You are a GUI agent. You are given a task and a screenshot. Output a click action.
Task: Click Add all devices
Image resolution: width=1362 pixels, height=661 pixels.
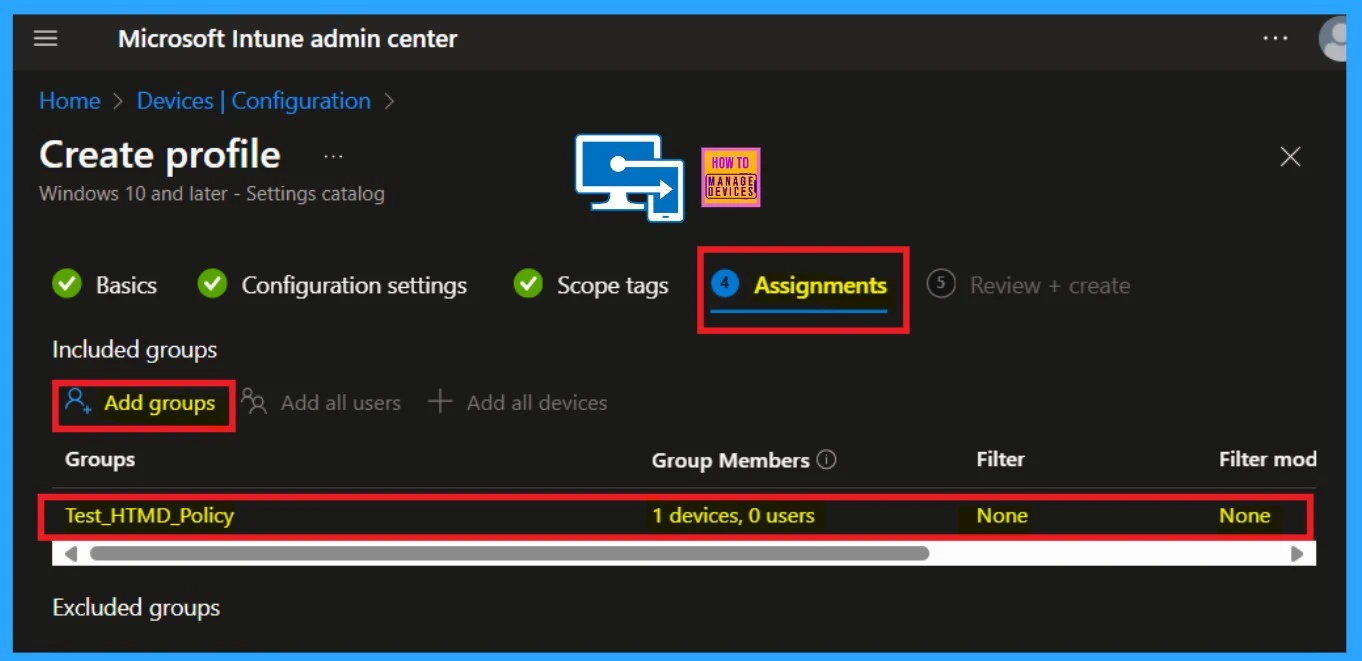tap(518, 403)
